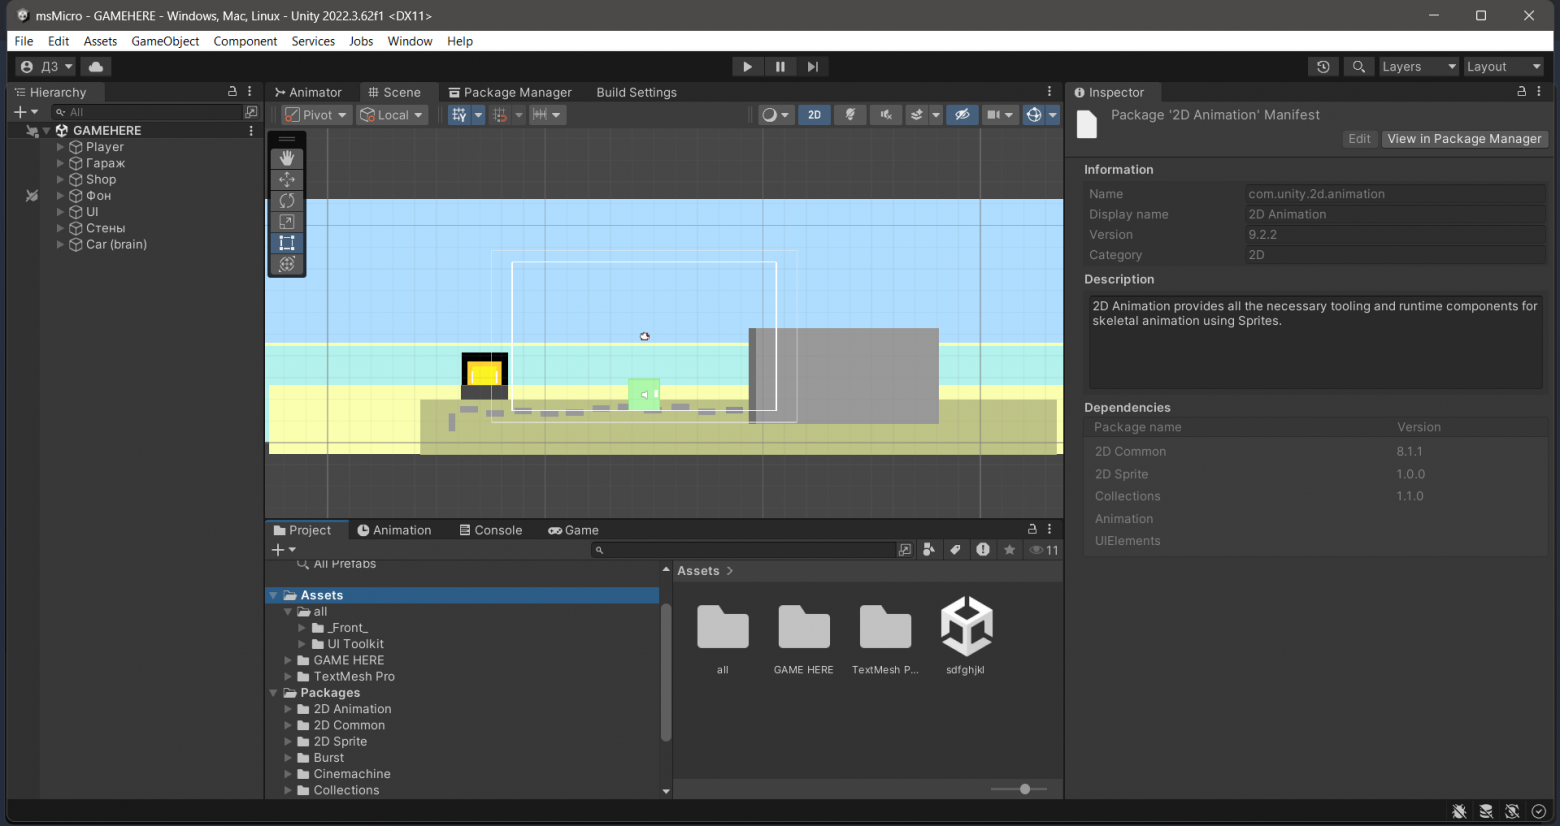Screen dimensions: 1560x826
Task: Click the sdfghjkl scene asset
Action: click(966, 635)
